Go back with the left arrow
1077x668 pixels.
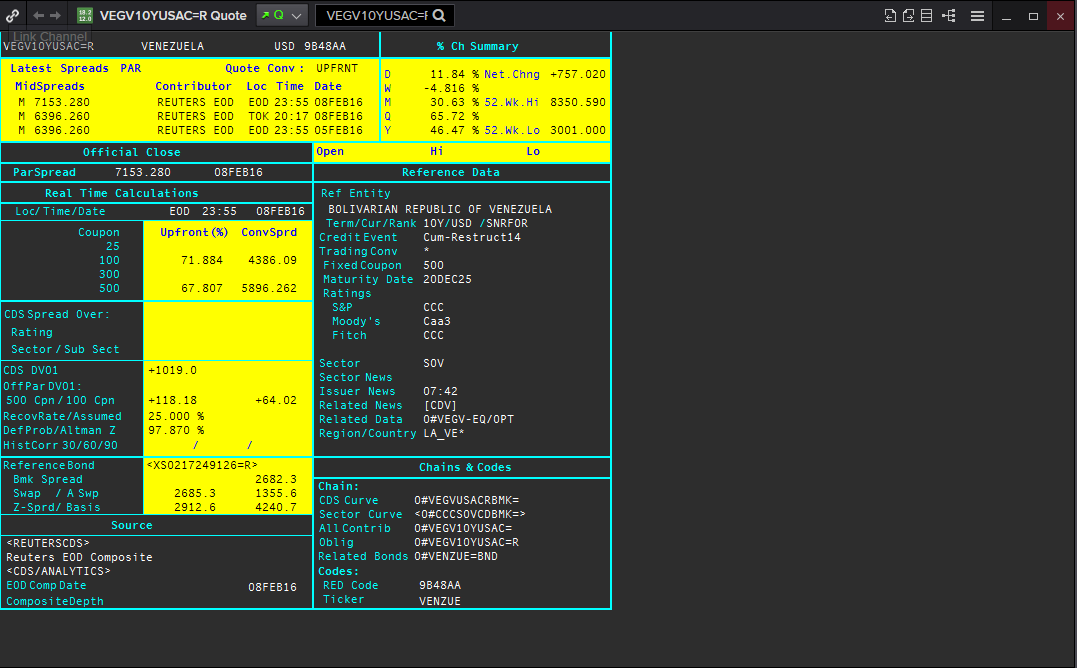[38, 15]
